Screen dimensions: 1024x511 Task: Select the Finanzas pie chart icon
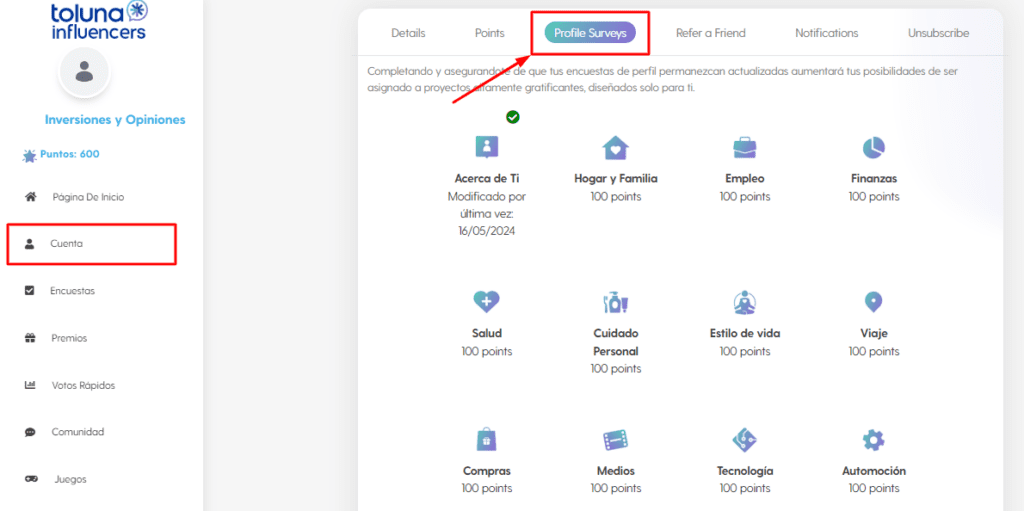(x=873, y=148)
